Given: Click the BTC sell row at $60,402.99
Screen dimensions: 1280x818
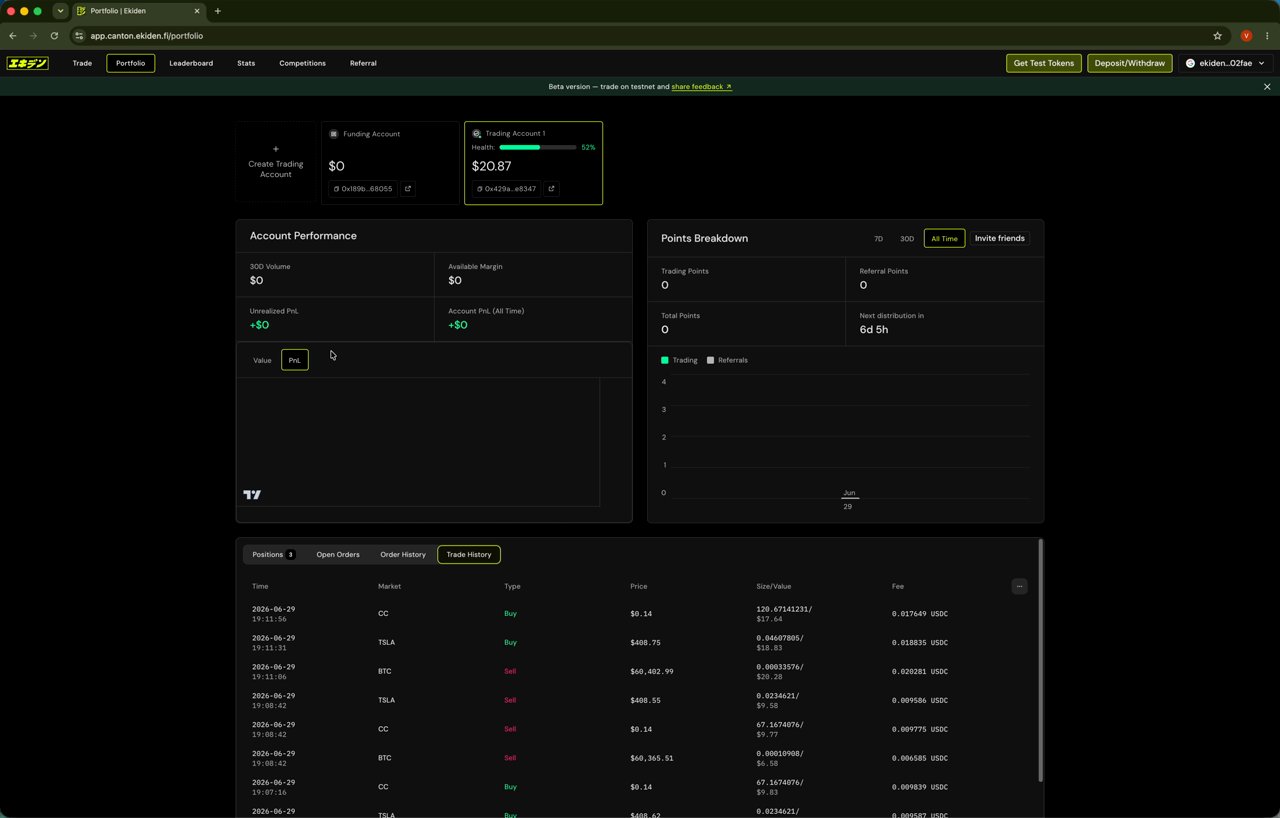Looking at the screenshot, I should coord(640,672).
